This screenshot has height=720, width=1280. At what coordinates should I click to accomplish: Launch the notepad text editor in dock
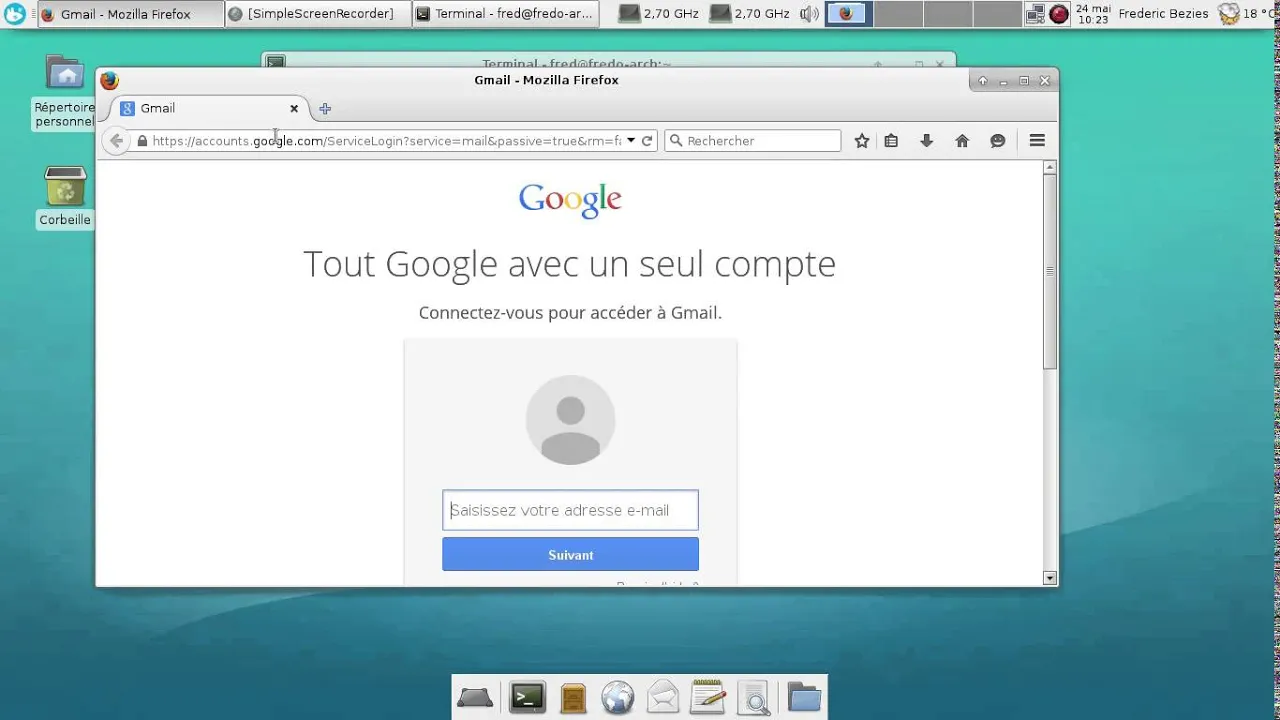tap(708, 697)
